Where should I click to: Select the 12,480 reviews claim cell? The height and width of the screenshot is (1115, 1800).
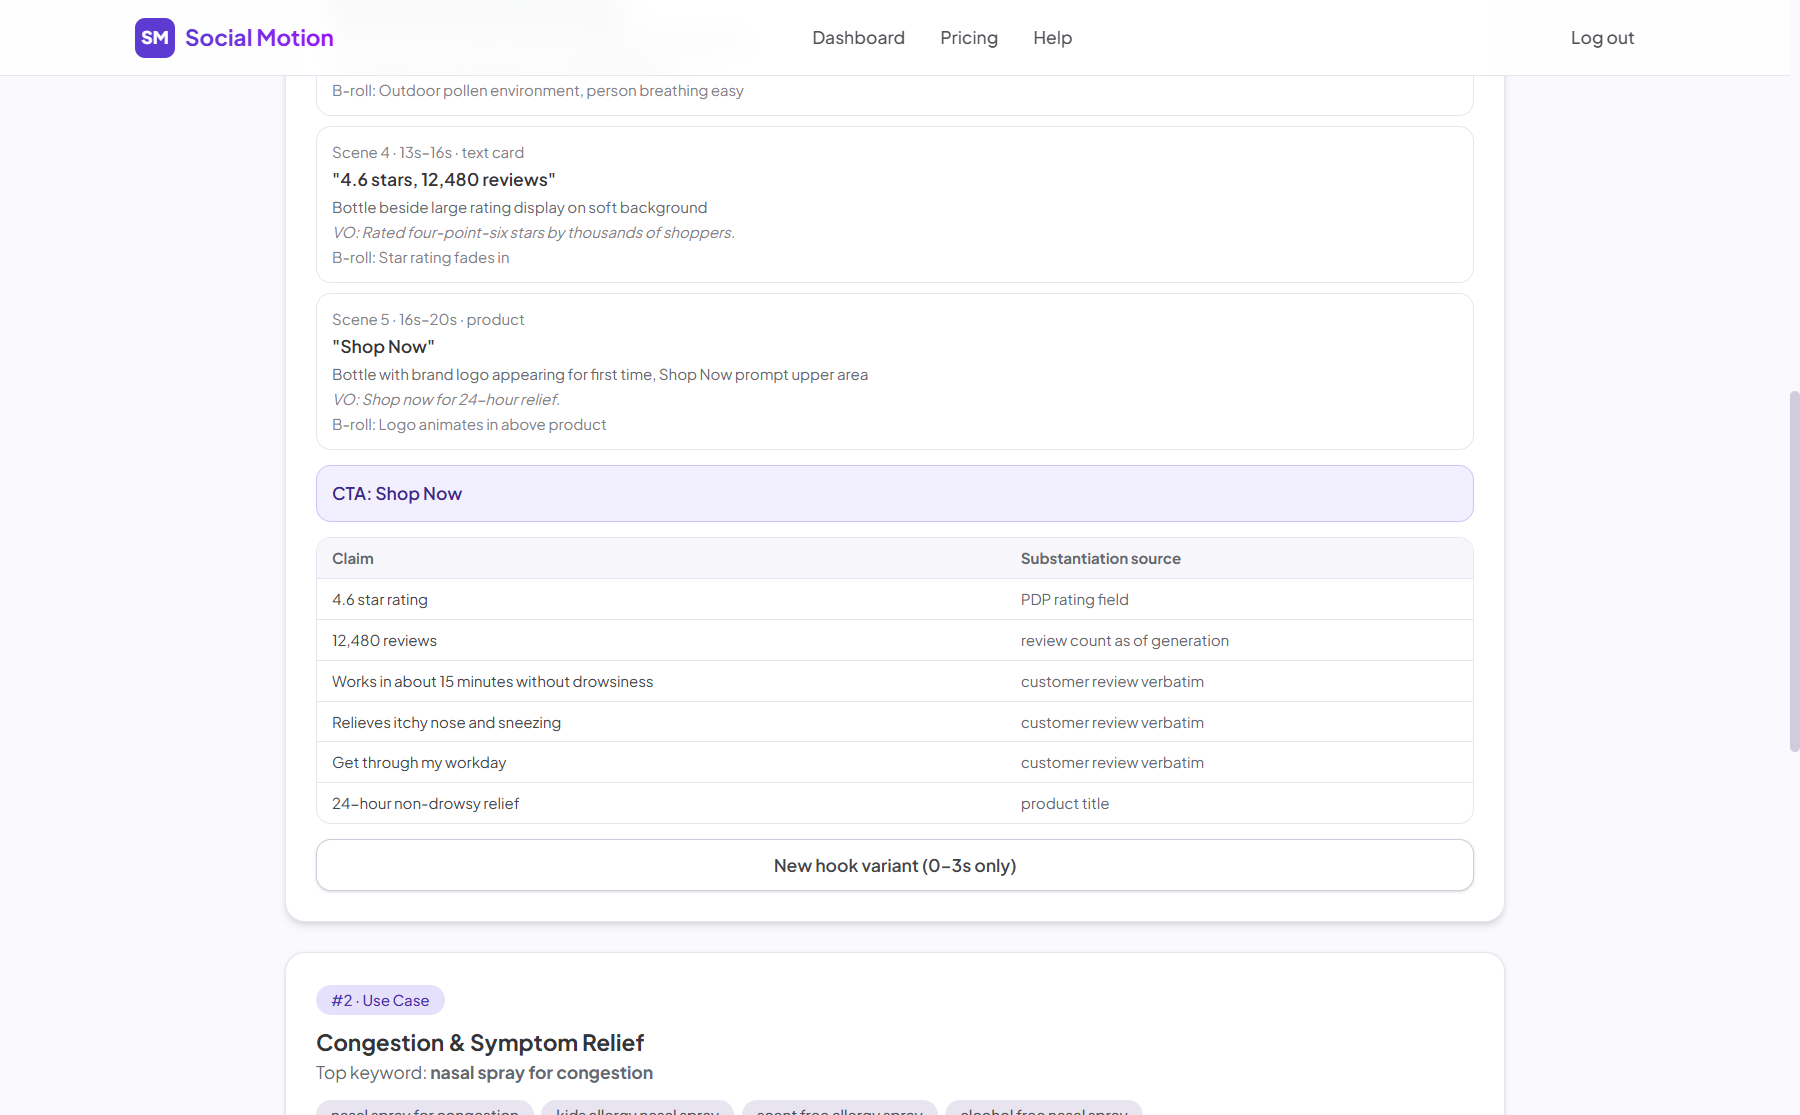385,641
